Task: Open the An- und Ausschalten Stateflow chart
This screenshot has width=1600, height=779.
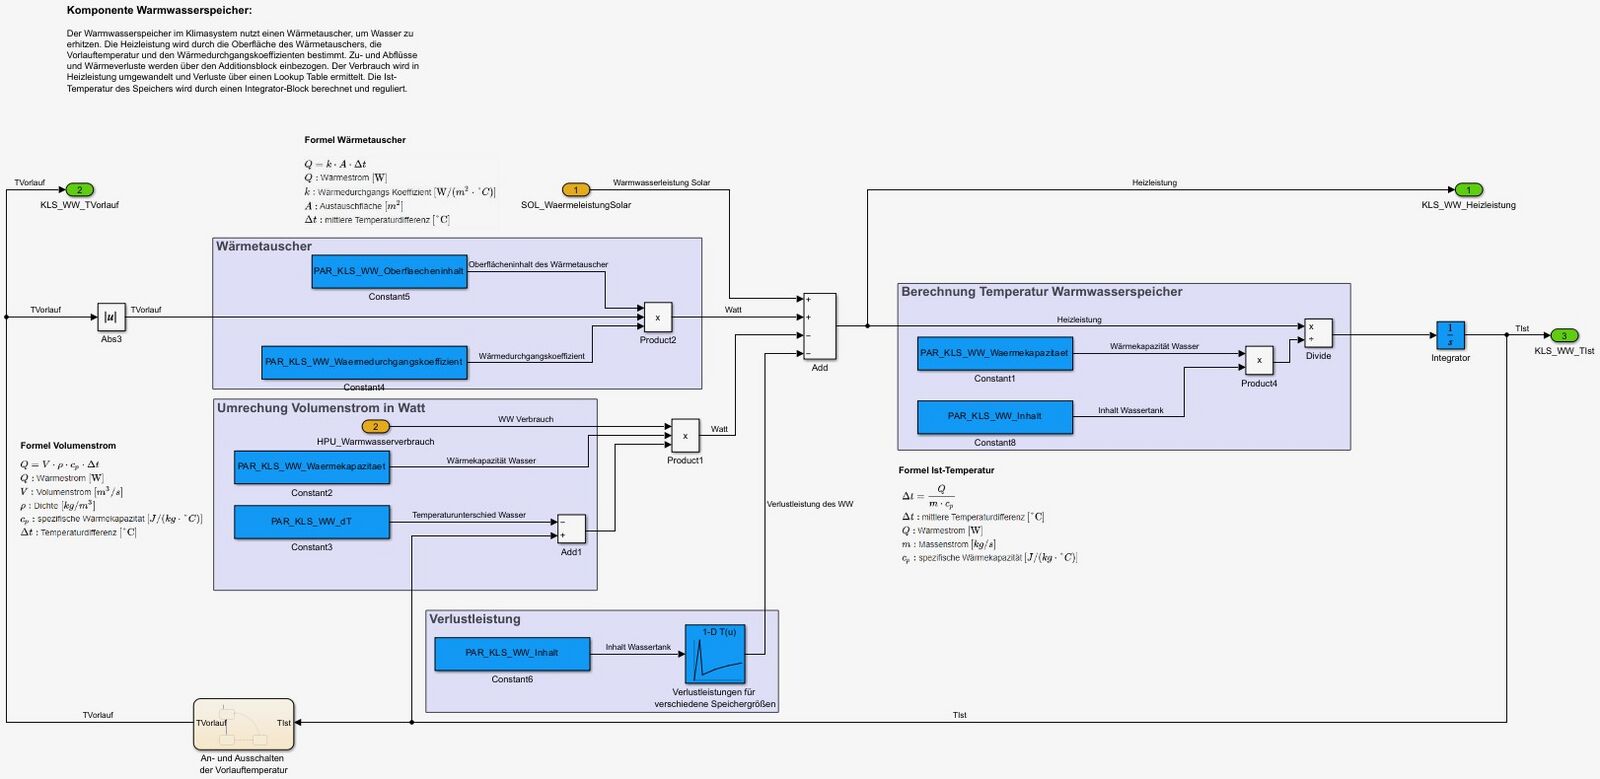Action: [x=244, y=724]
